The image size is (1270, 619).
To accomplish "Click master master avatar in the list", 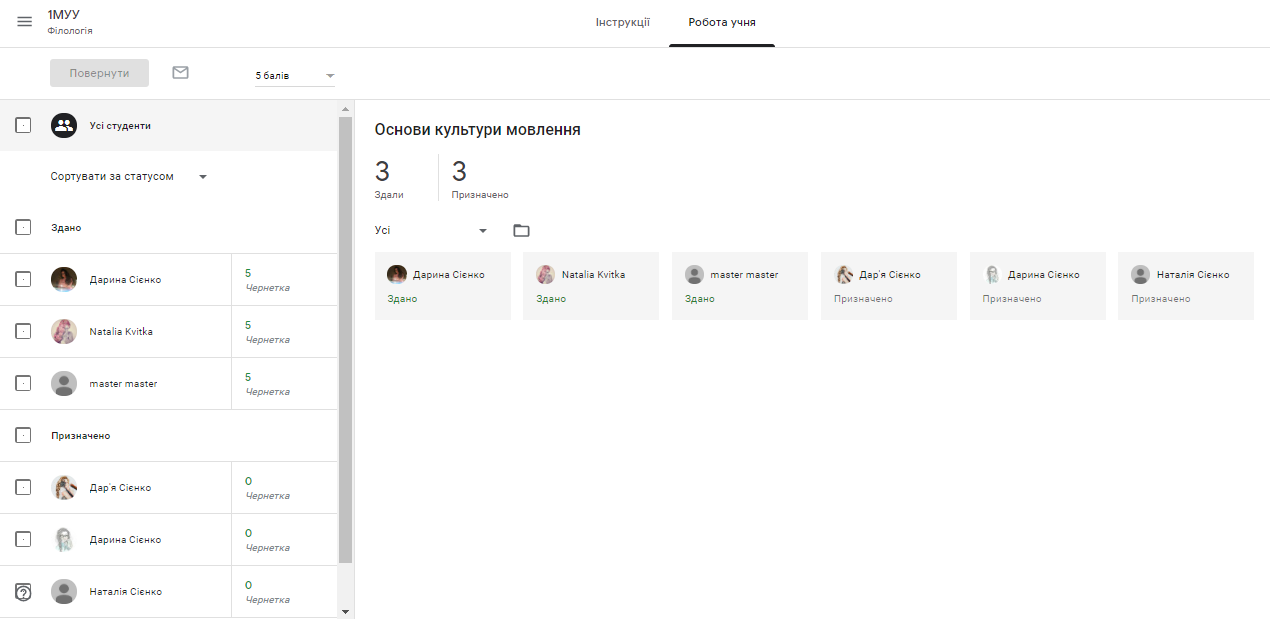I will tap(64, 384).
